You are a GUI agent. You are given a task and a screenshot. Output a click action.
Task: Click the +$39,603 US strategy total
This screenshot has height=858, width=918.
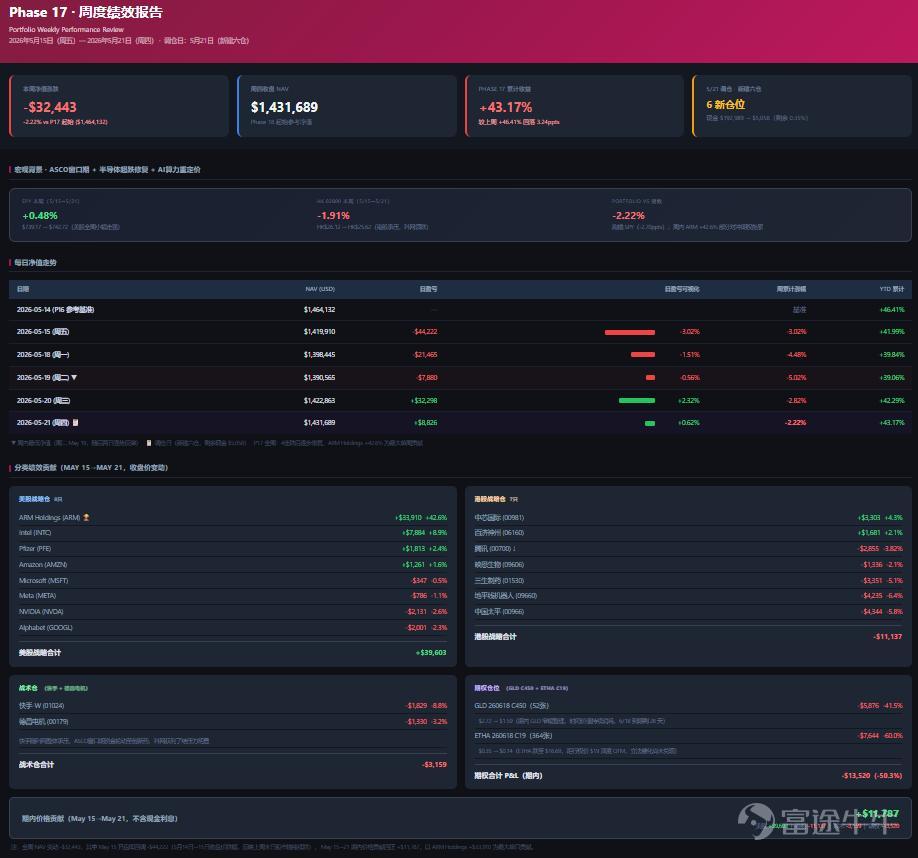(x=431, y=653)
